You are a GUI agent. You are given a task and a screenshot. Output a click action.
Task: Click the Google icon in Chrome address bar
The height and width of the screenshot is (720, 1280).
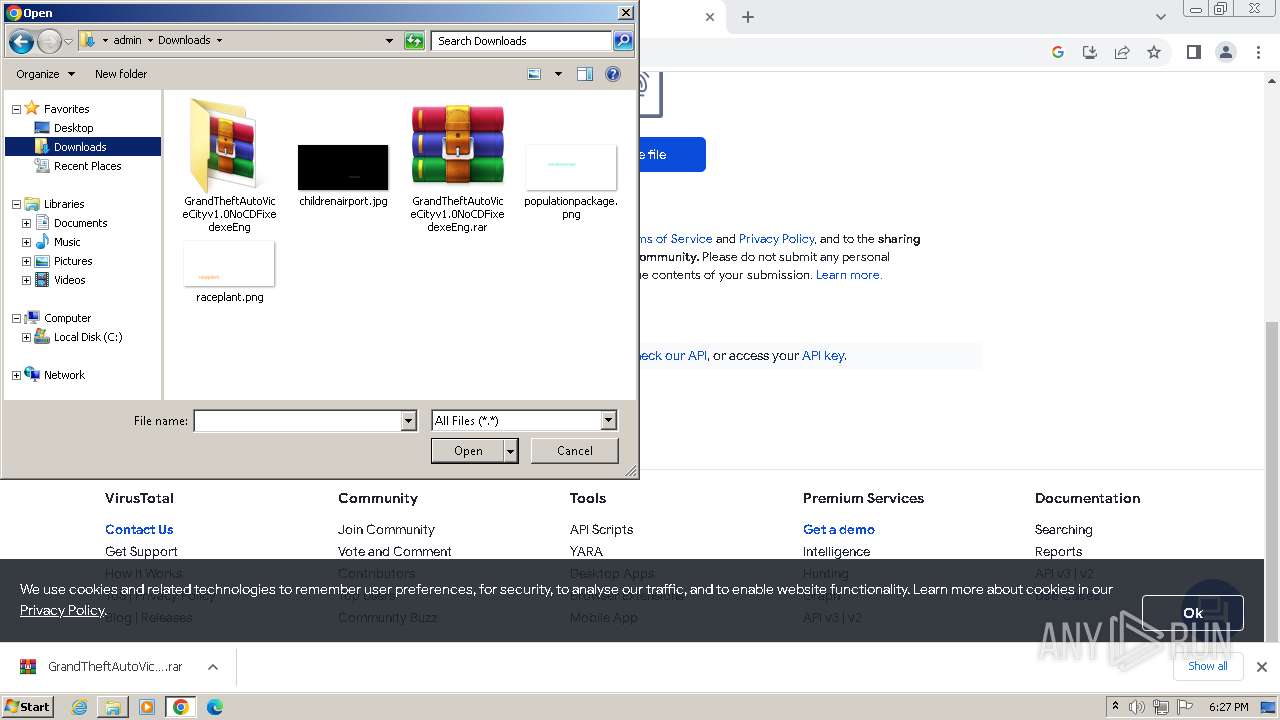coord(1058,52)
